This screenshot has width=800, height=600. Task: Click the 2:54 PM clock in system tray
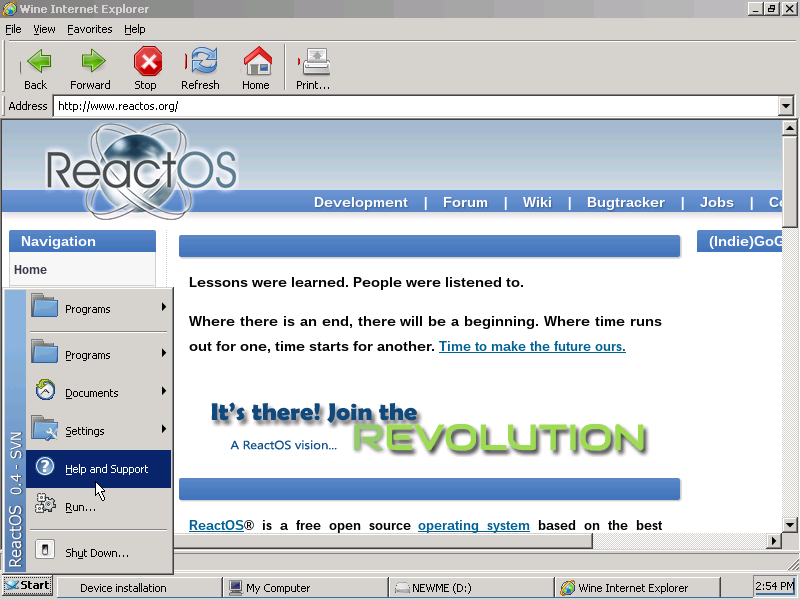point(774,586)
